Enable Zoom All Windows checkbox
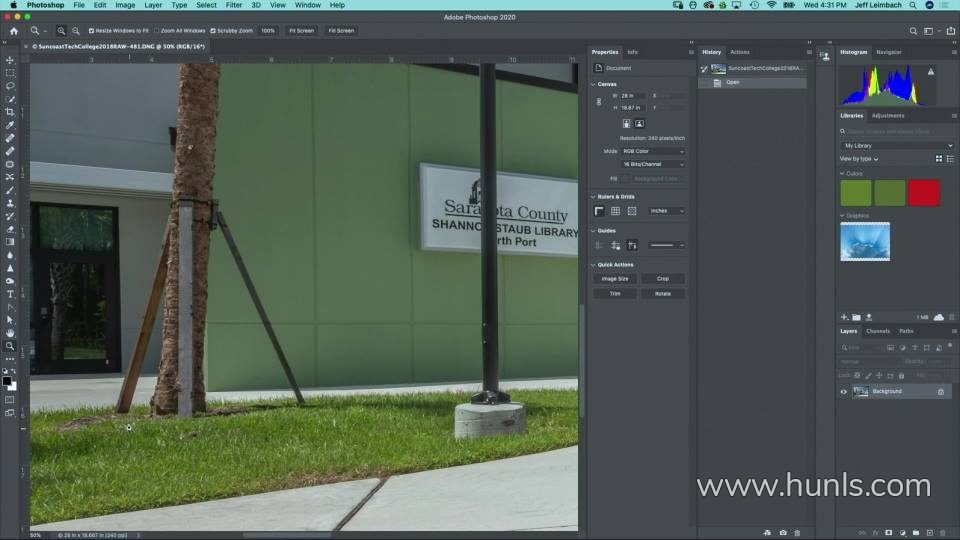Viewport: 960px width, 540px height. pyautogui.click(x=157, y=31)
